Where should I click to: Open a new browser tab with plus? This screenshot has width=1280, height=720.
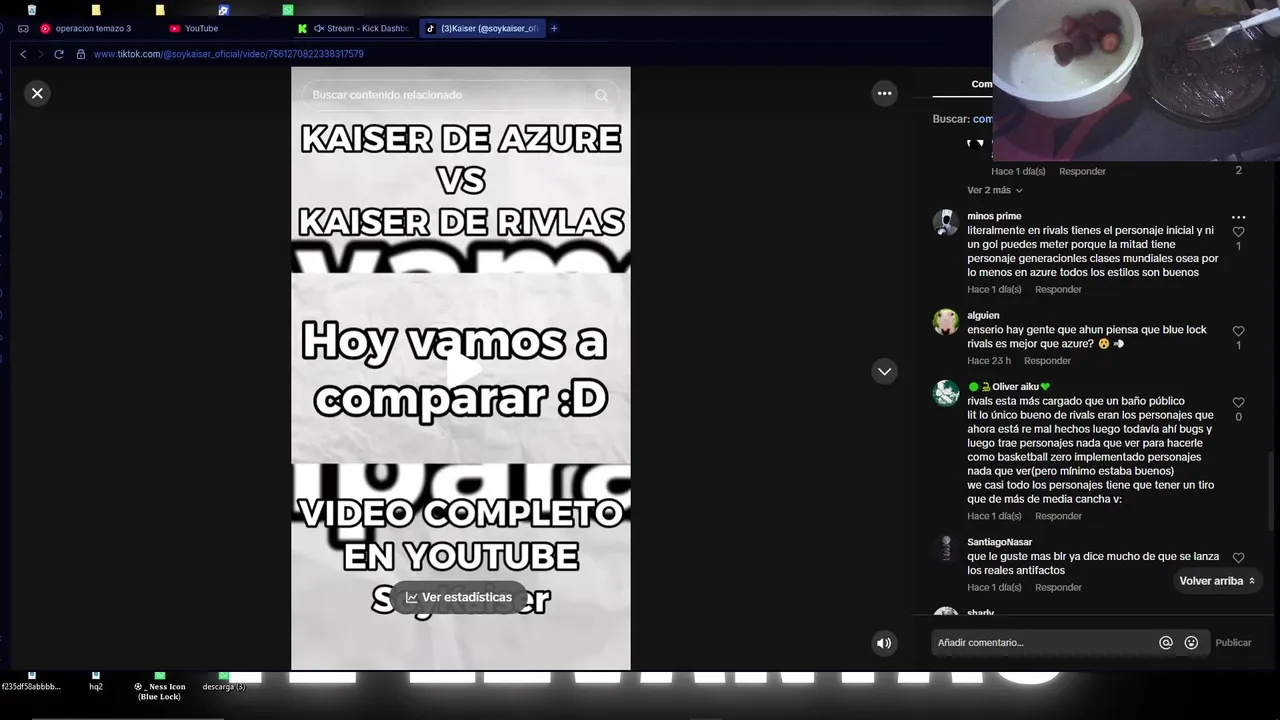(x=554, y=28)
